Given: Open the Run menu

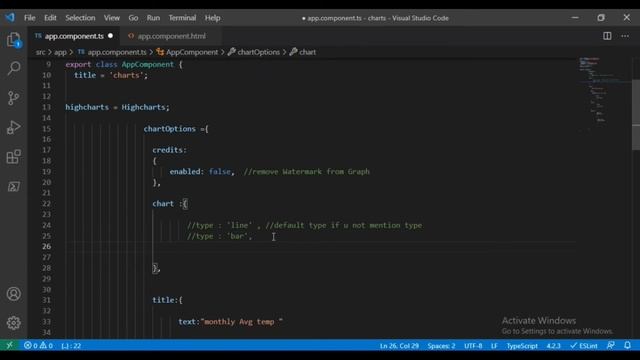Looking at the screenshot, I should tap(153, 18).
